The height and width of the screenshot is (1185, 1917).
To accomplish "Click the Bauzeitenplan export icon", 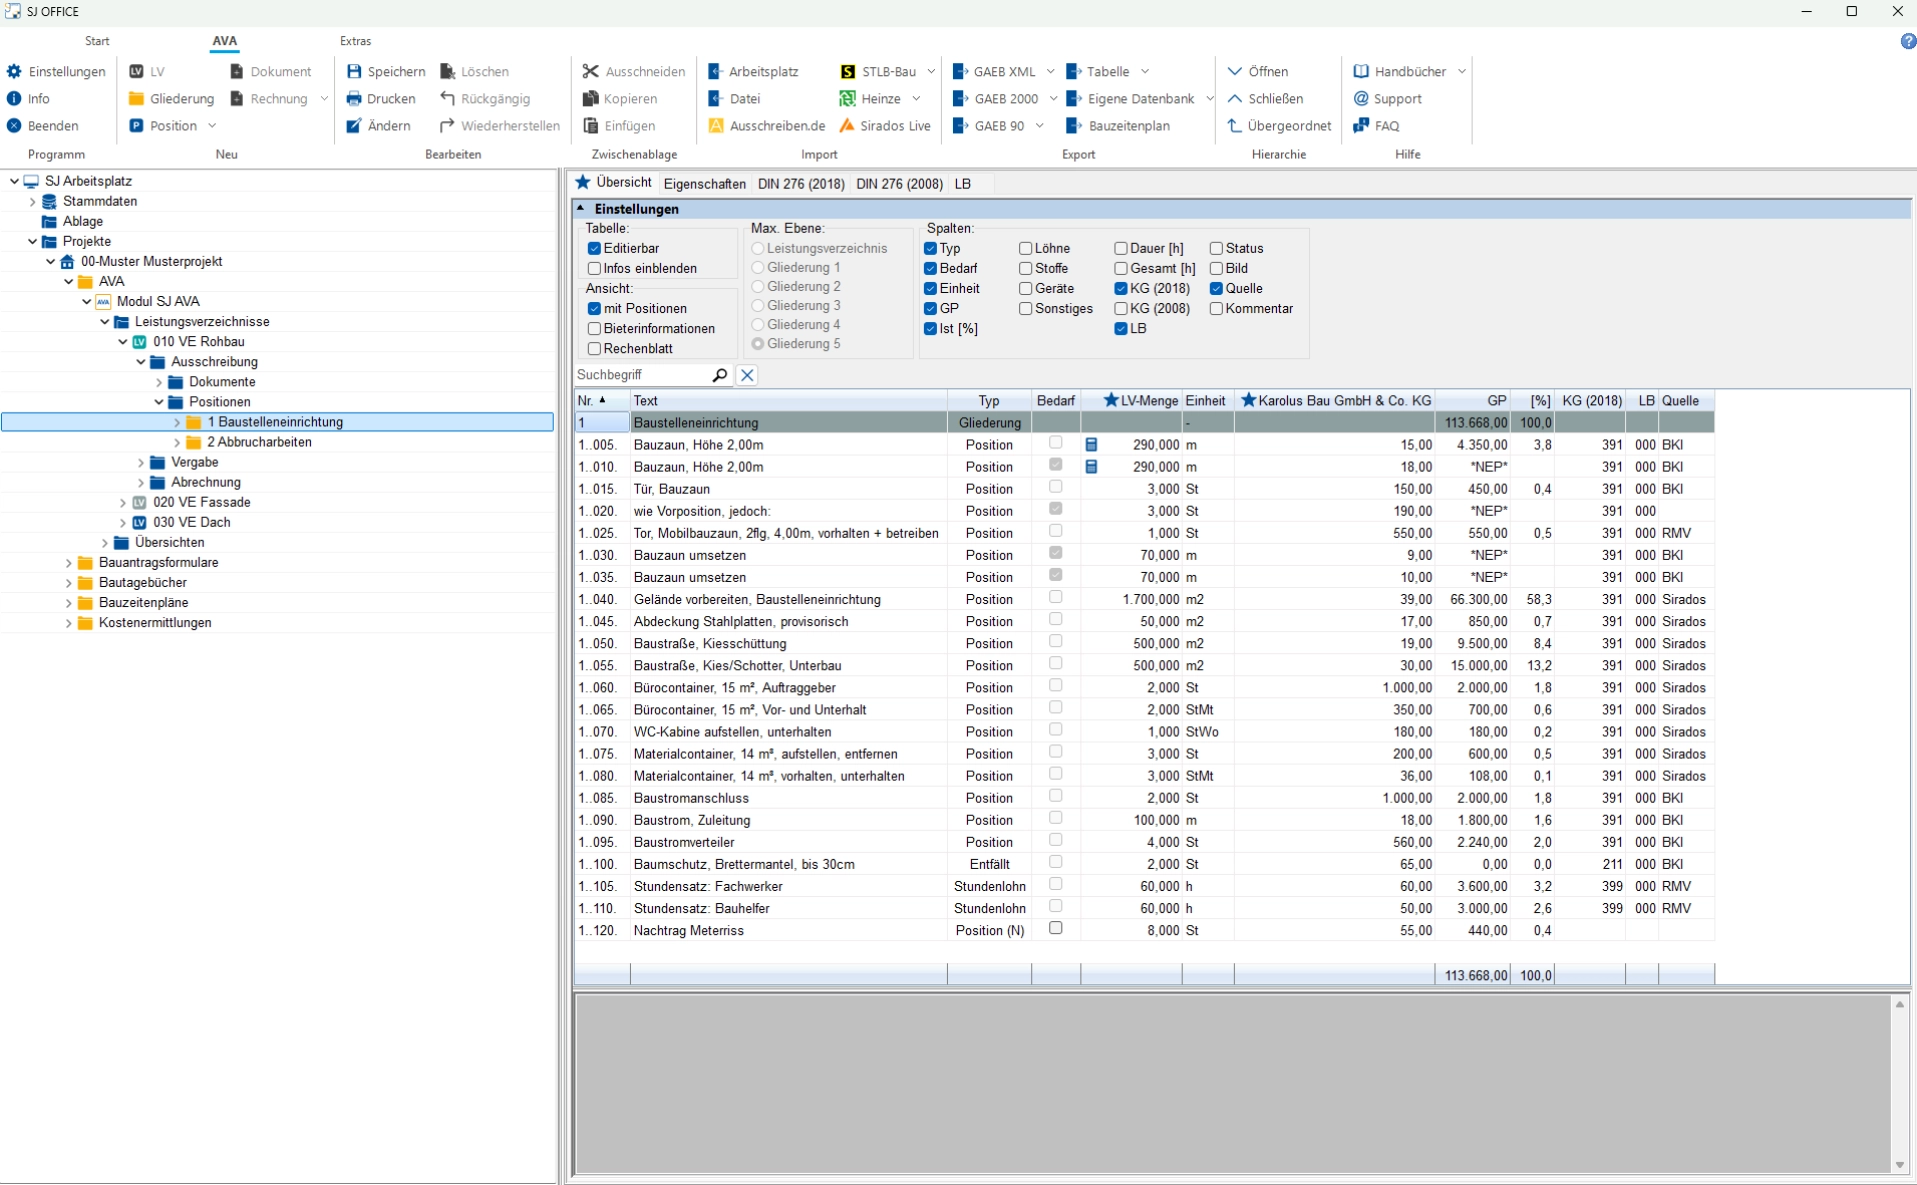I will [x=1074, y=125].
